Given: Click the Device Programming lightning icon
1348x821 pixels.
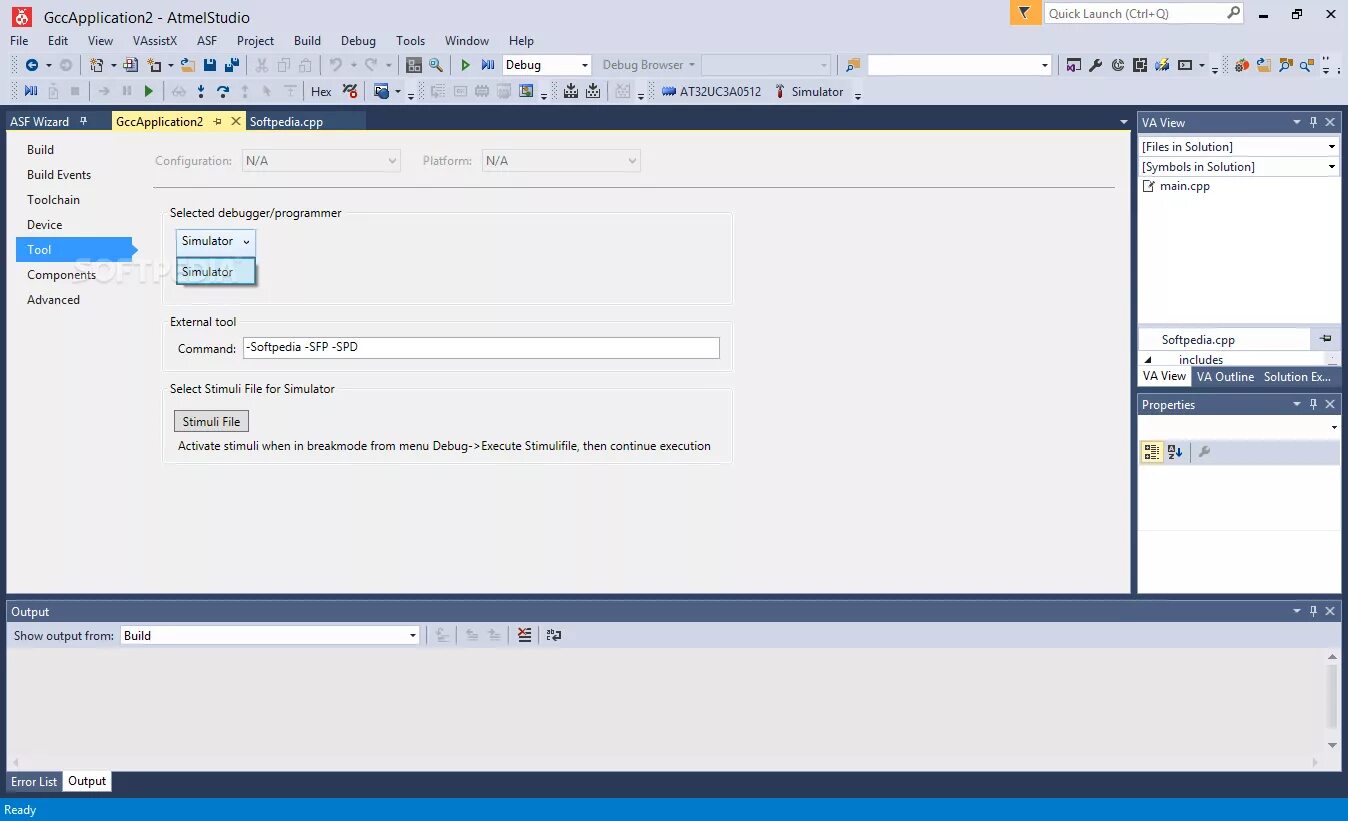Looking at the screenshot, I should (x=1162, y=65).
